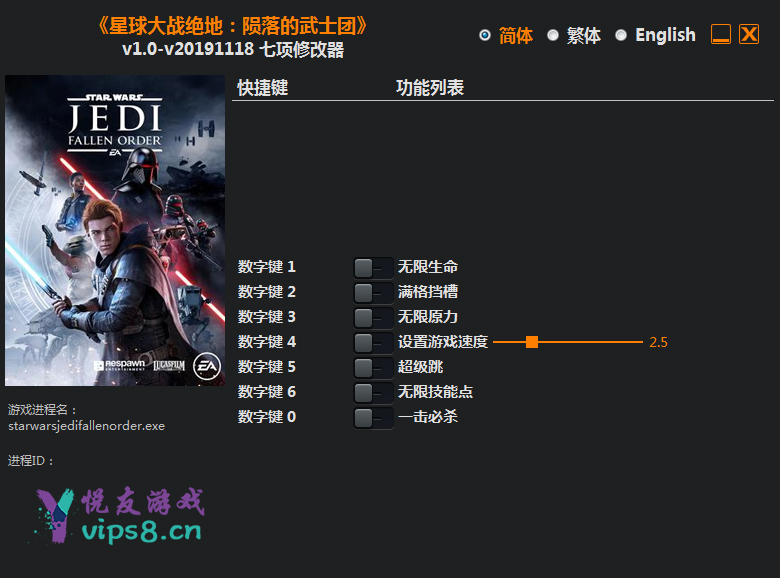Toggle 设置游戏速度 switch
Image resolution: width=780 pixels, height=578 pixels.
click(373, 342)
